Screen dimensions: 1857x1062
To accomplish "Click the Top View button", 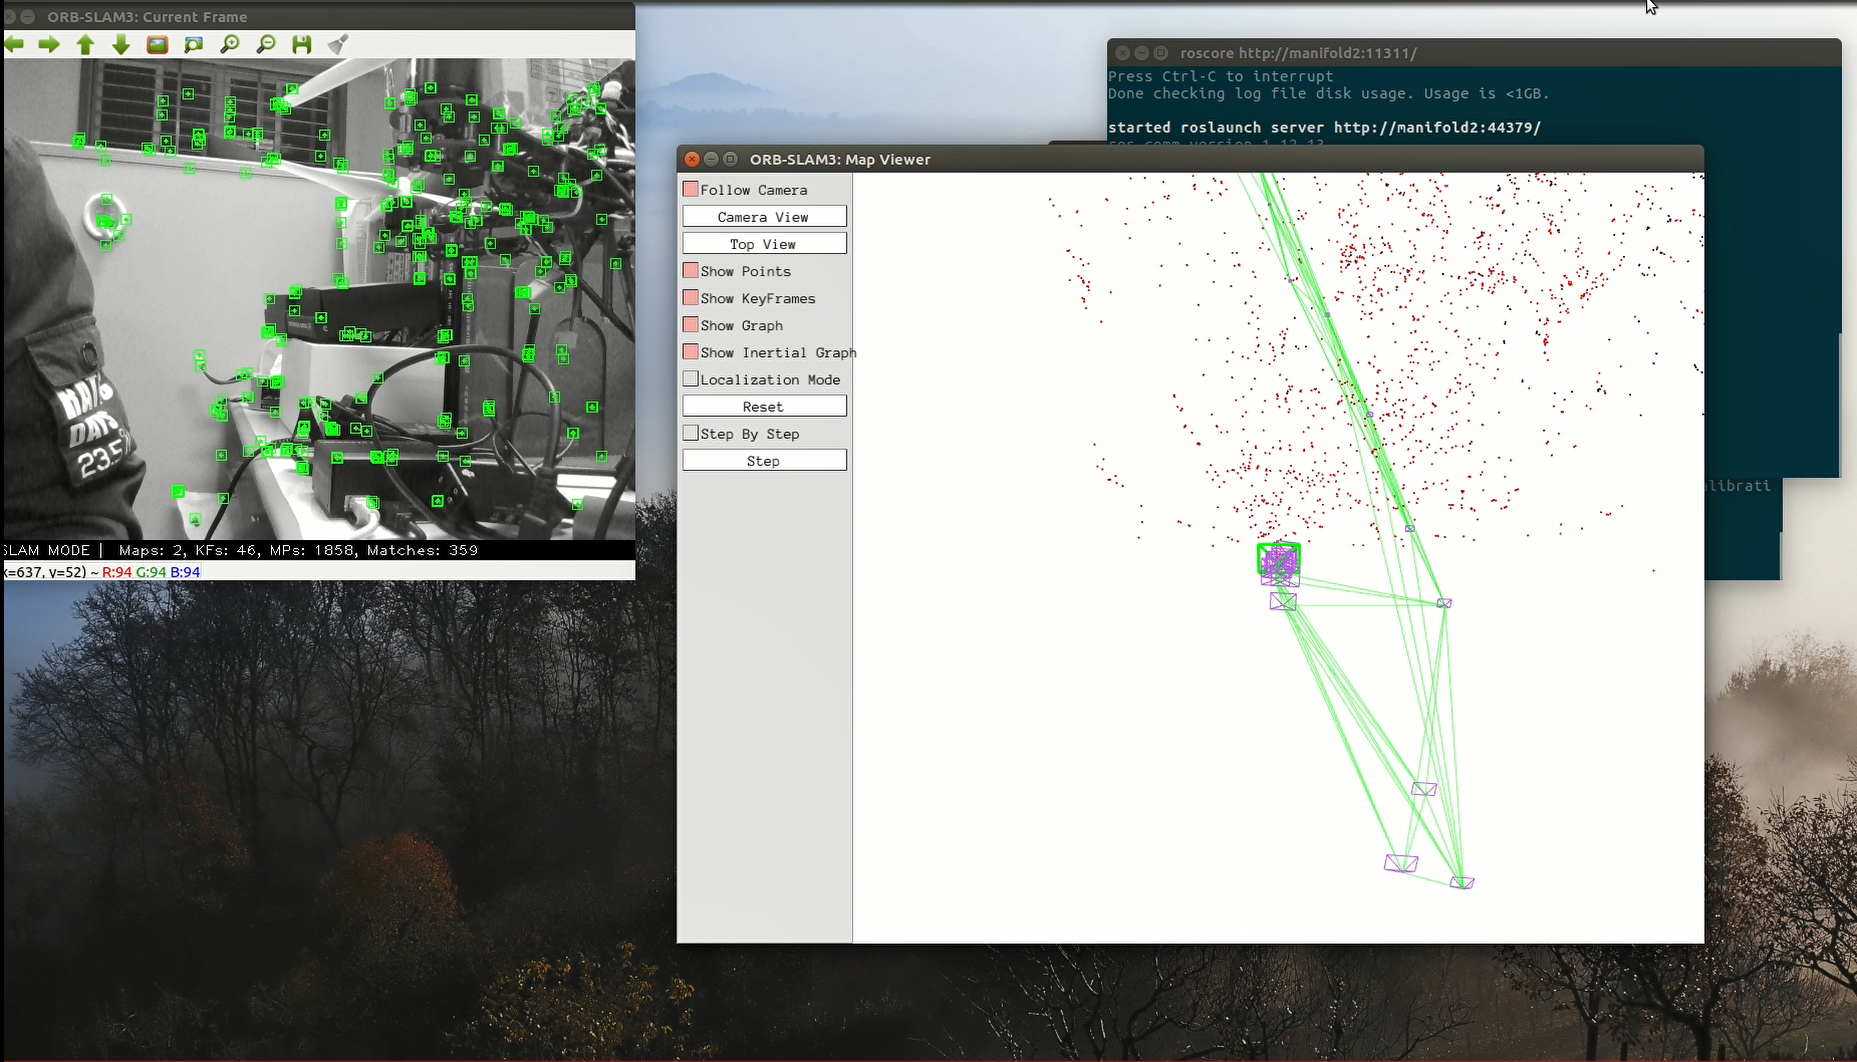I will [x=764, y=244].
